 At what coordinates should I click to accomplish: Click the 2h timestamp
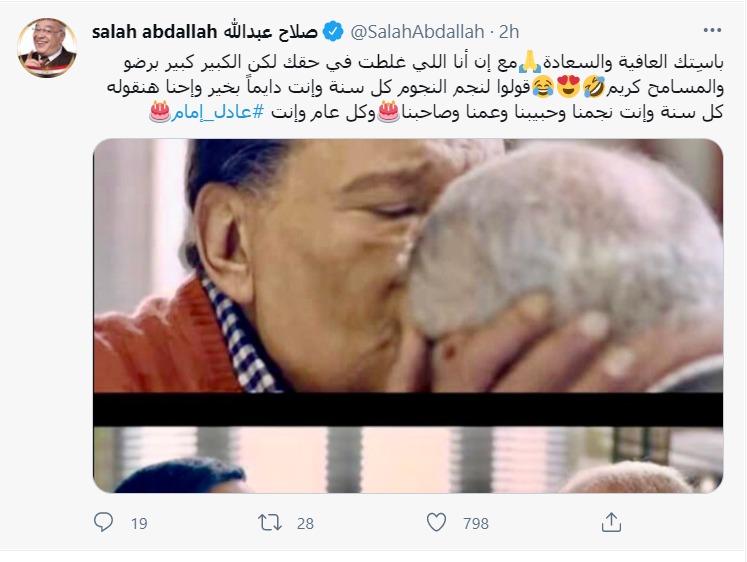pos(509,32)
